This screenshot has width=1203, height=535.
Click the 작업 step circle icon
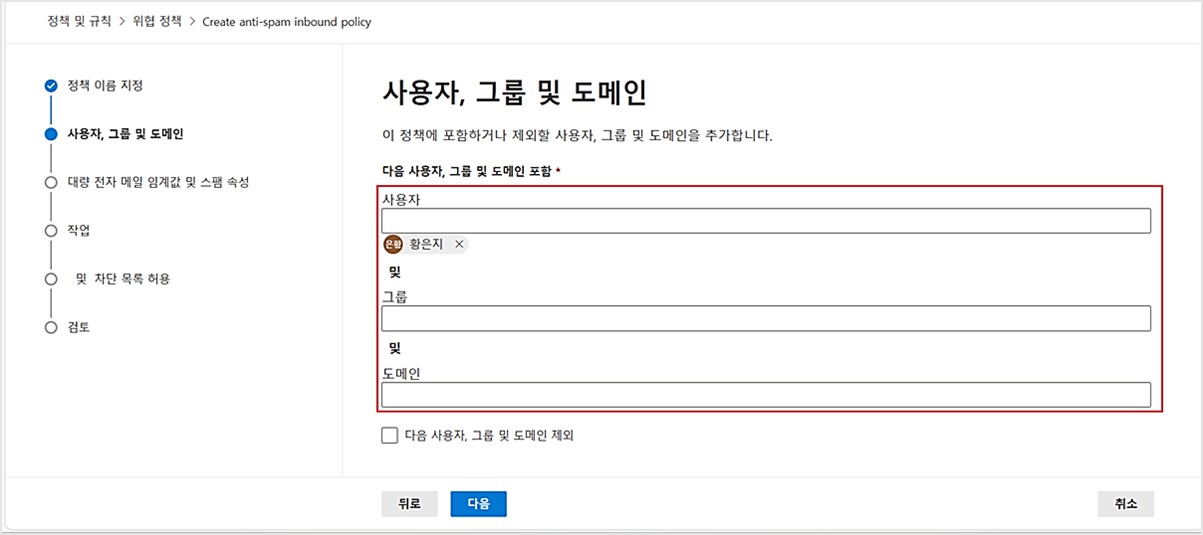click(51, 231)
